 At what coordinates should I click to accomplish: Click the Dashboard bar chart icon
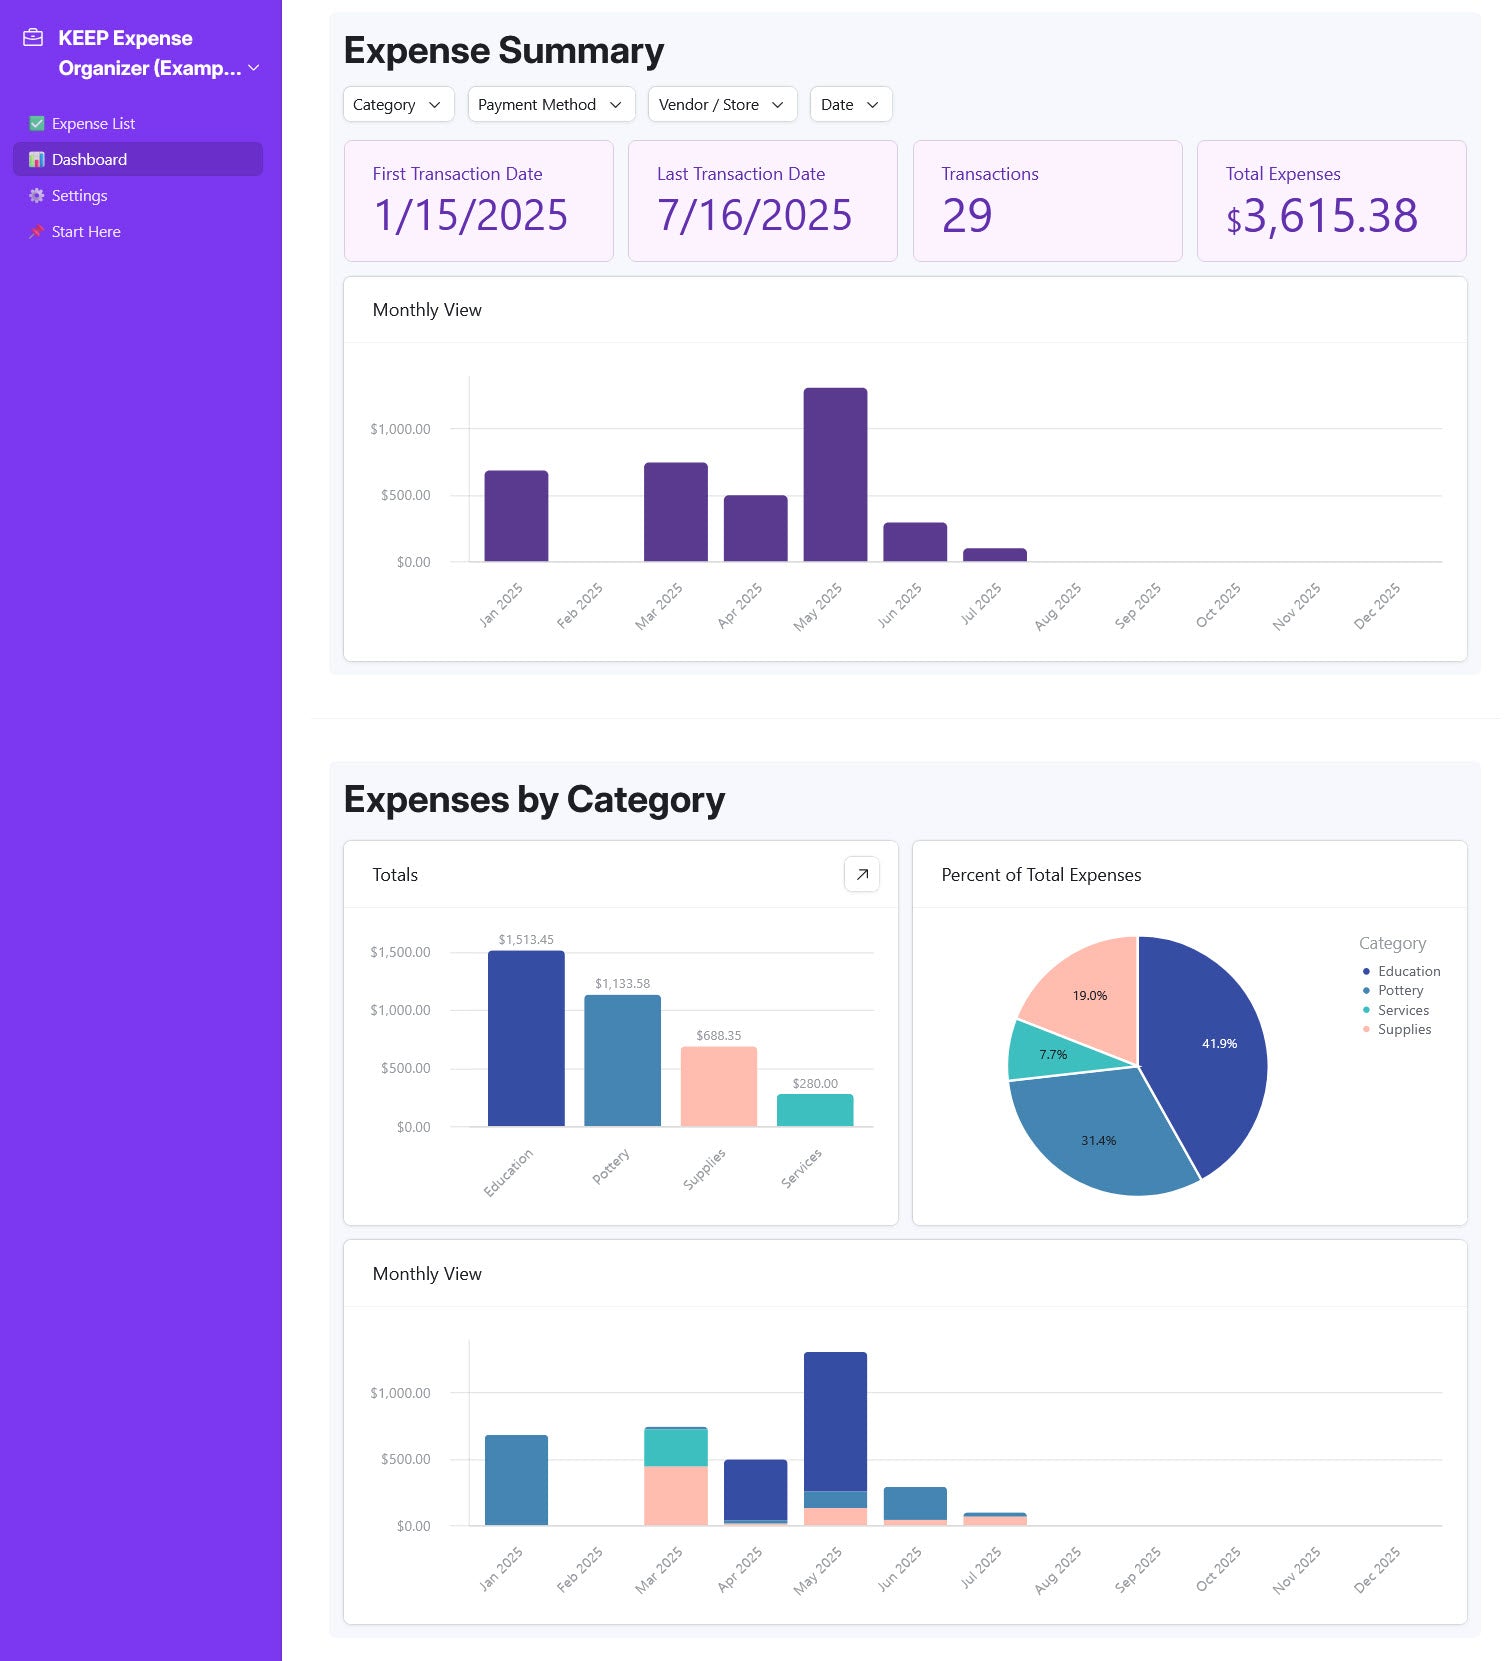(x=37, y=160)
